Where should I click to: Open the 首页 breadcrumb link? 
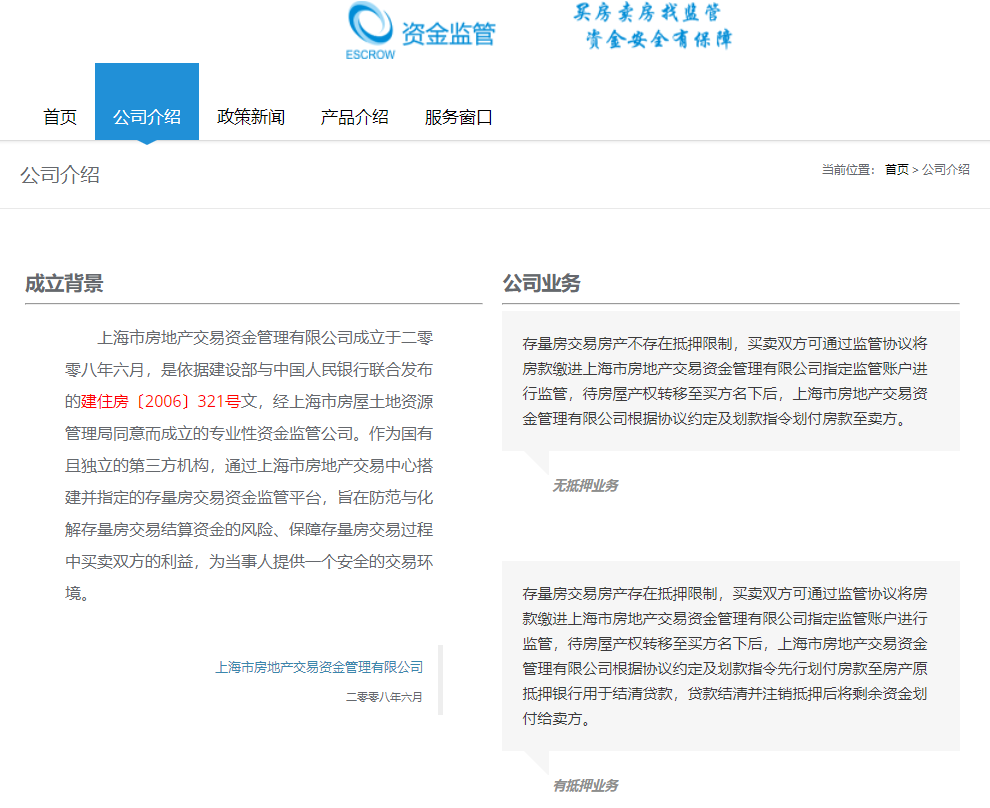pyautogui.click(x=893, y=169)
